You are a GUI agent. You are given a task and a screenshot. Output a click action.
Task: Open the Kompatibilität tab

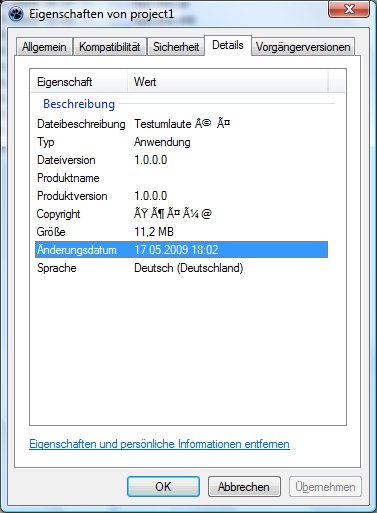point(109,47)
